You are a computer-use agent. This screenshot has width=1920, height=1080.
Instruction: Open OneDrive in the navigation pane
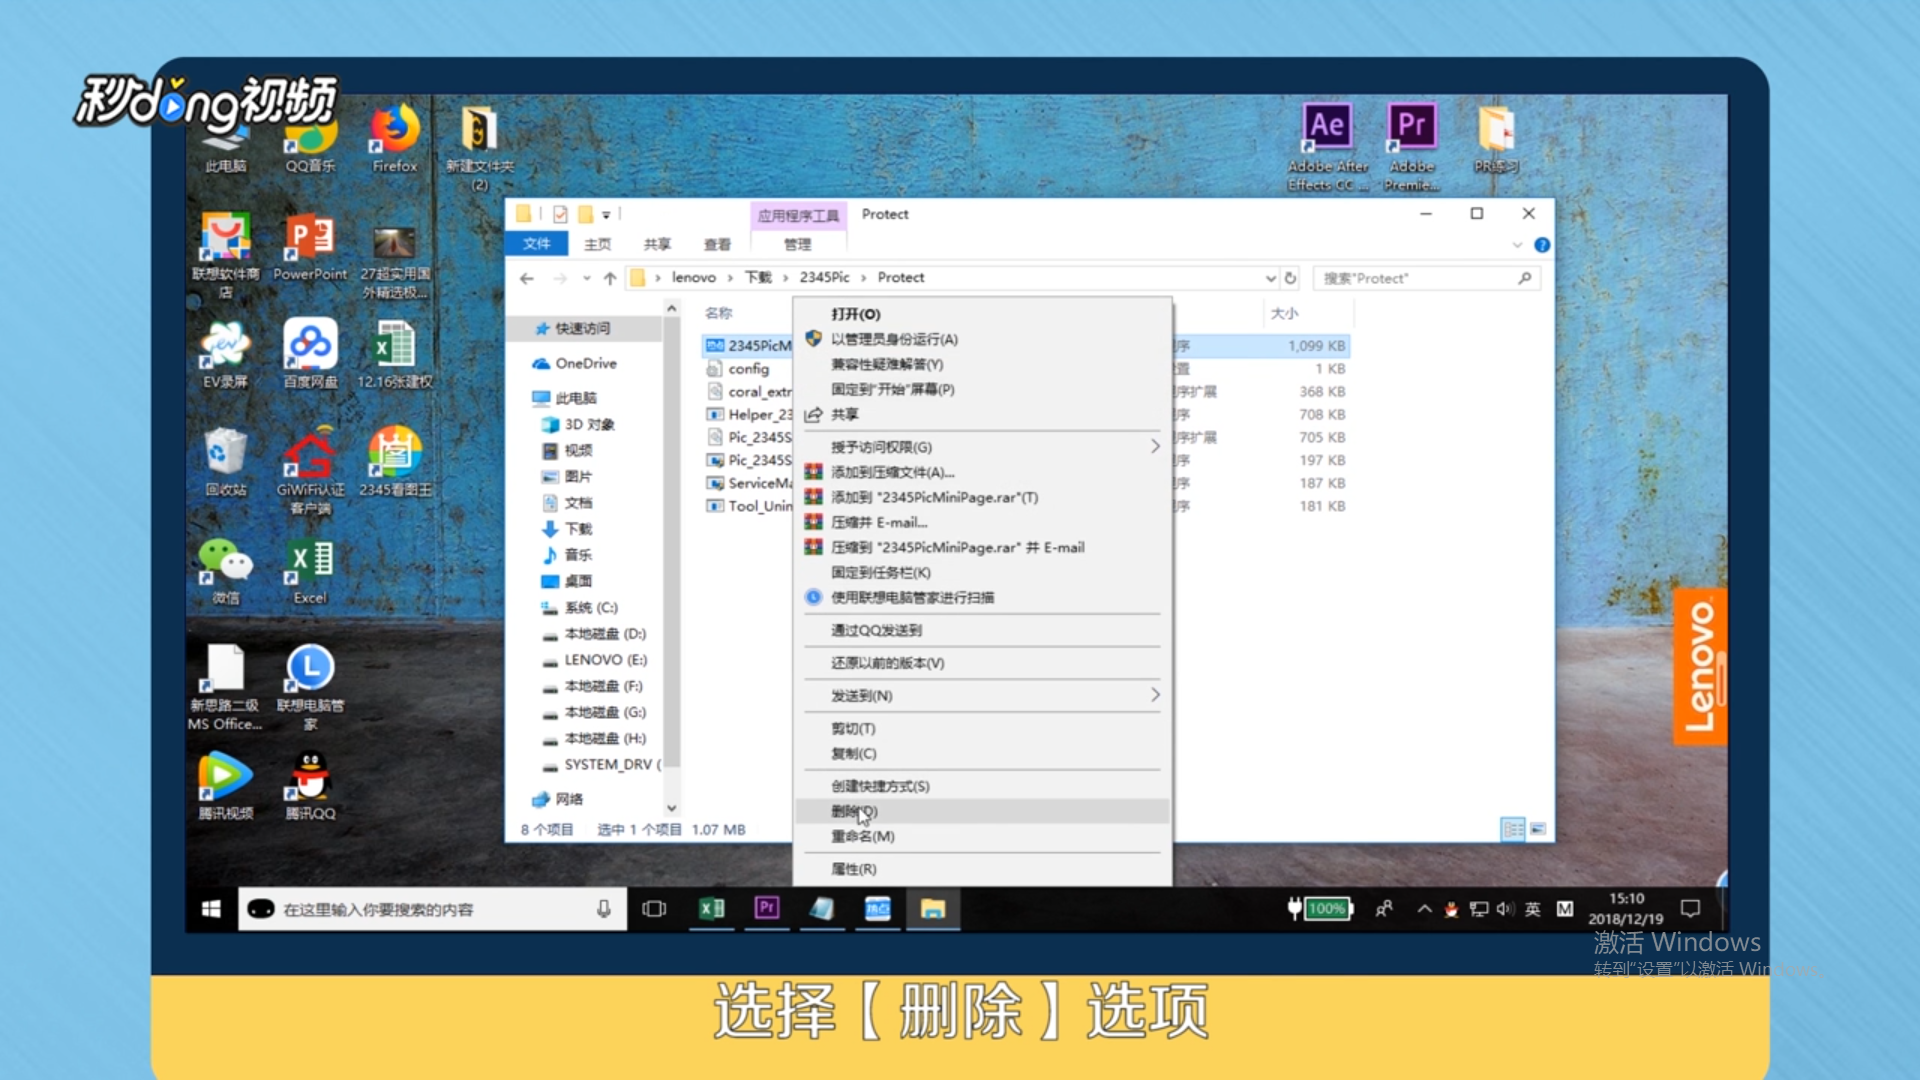(583, 363)
